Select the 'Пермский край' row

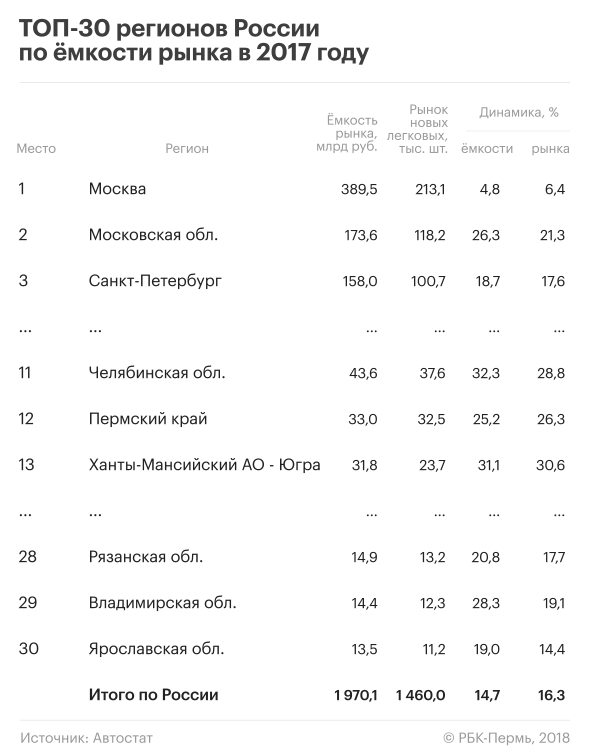coord(295,418)
